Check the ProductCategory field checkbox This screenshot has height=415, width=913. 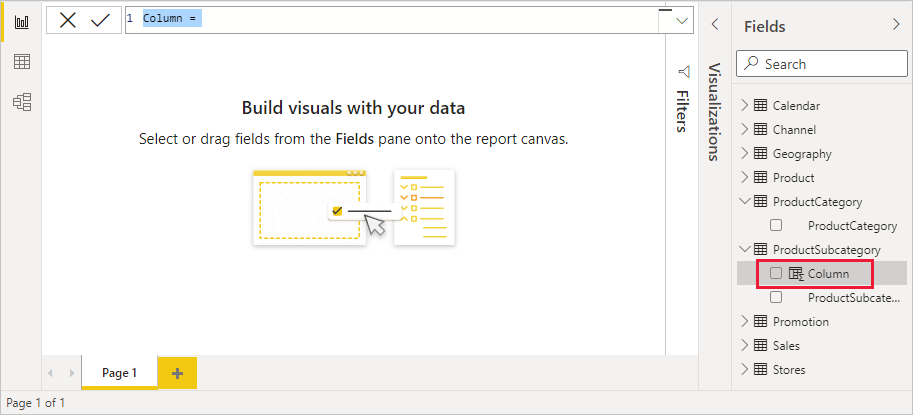click(x=776, y=226)
